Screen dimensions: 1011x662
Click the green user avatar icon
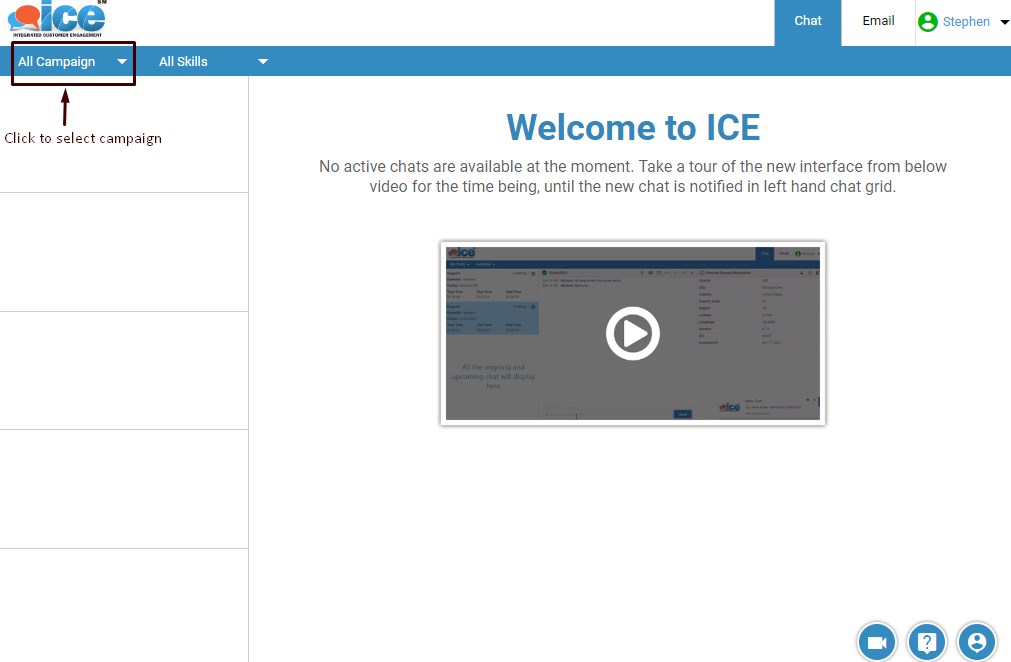(928, 22)
